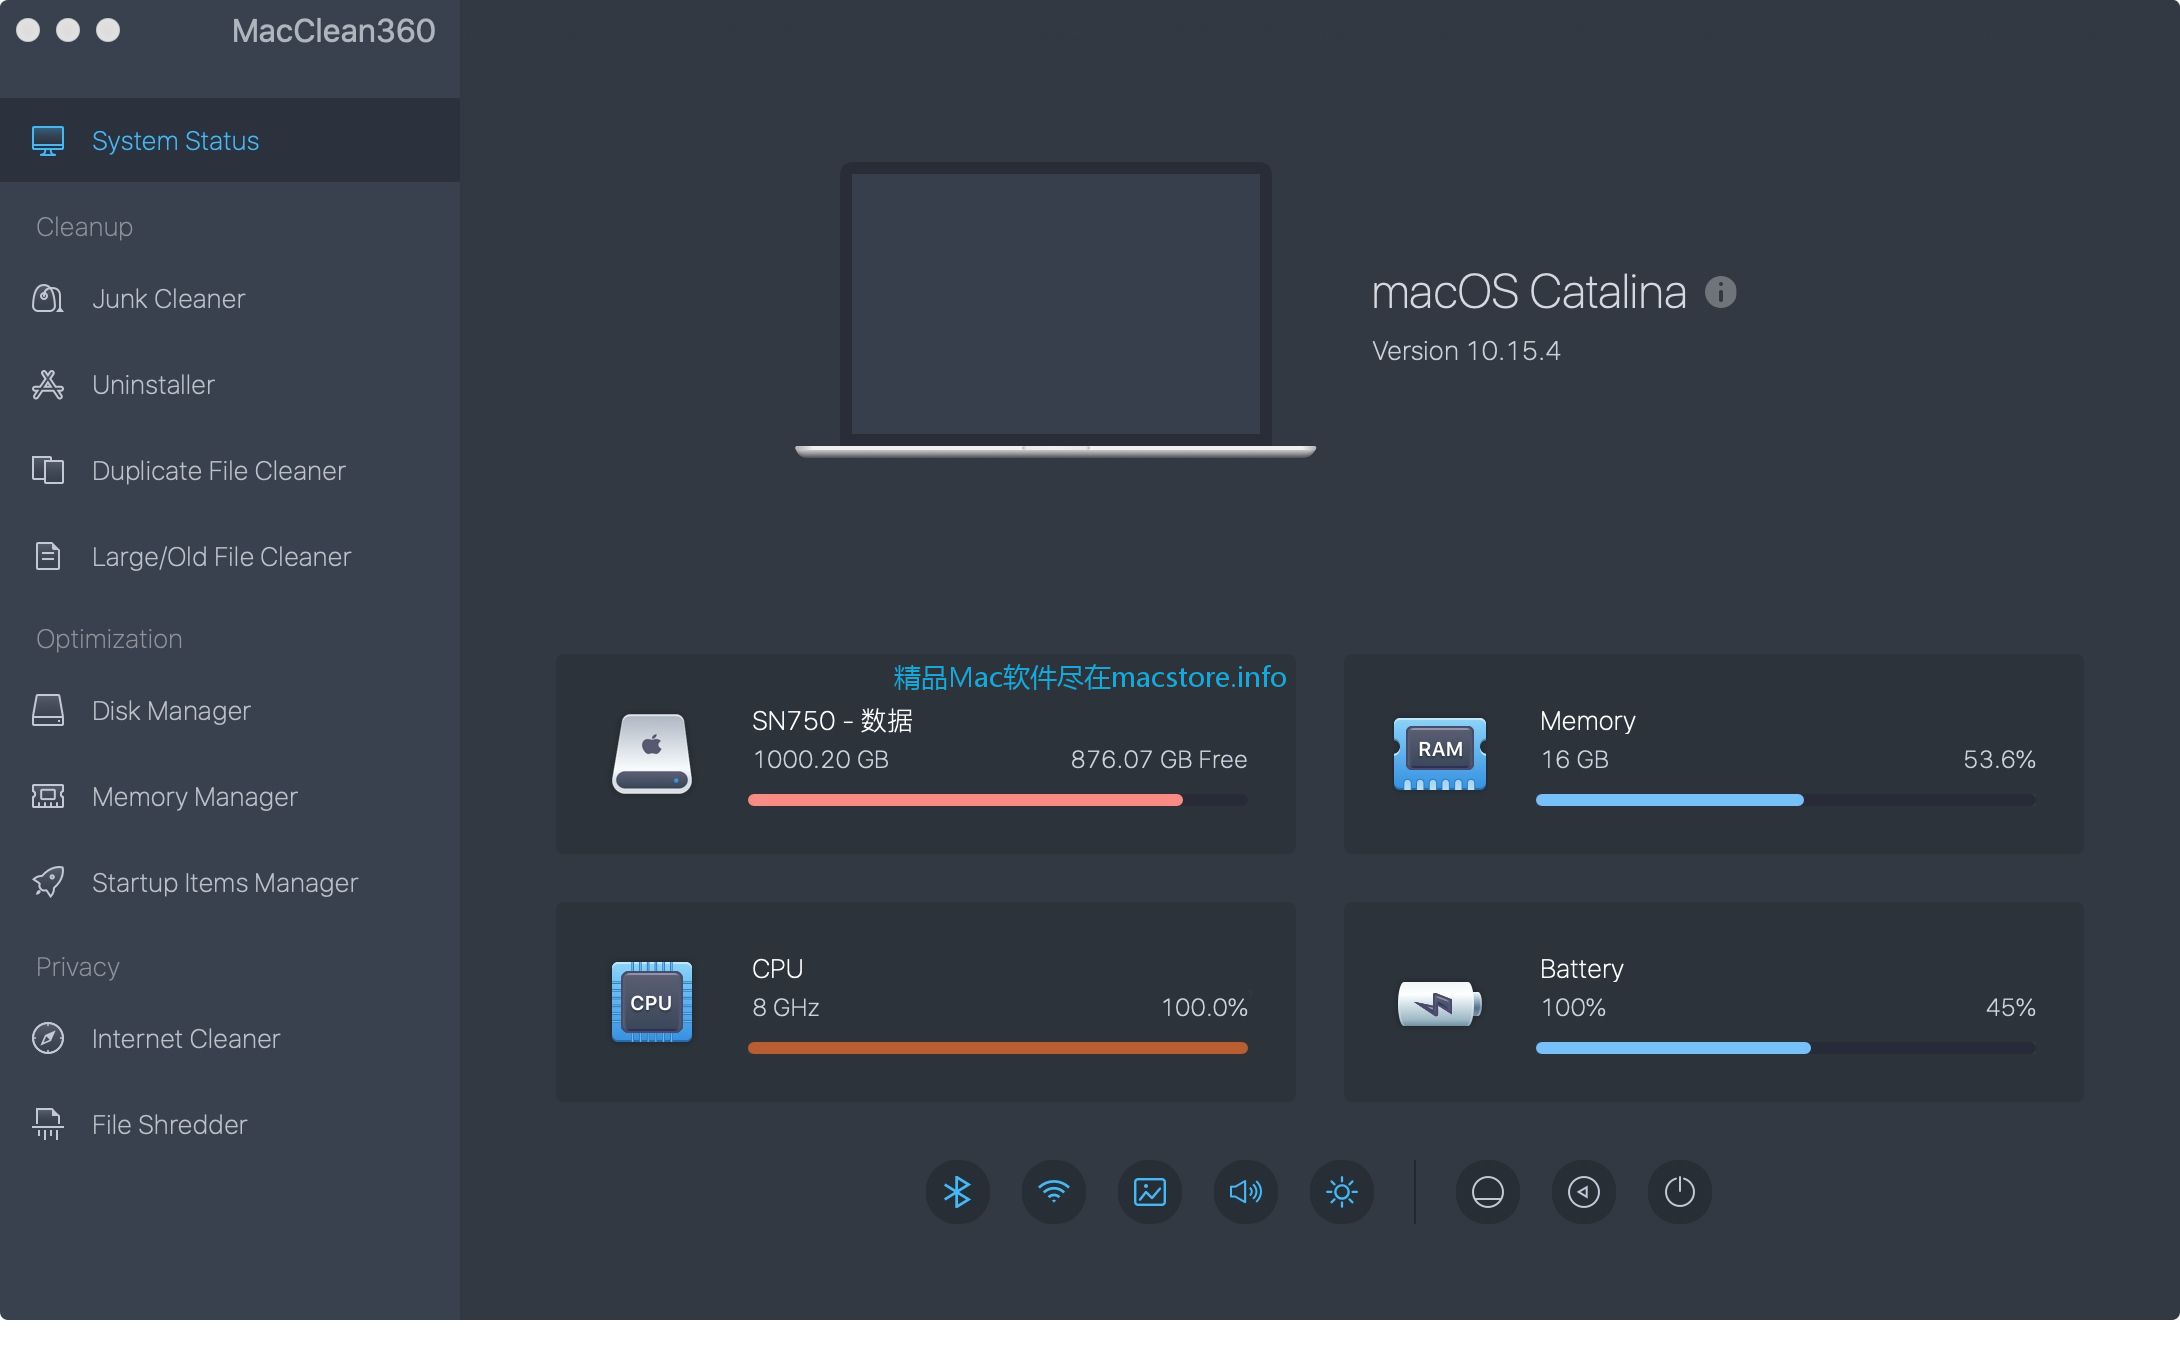Select Startup Items Manager

225,883
